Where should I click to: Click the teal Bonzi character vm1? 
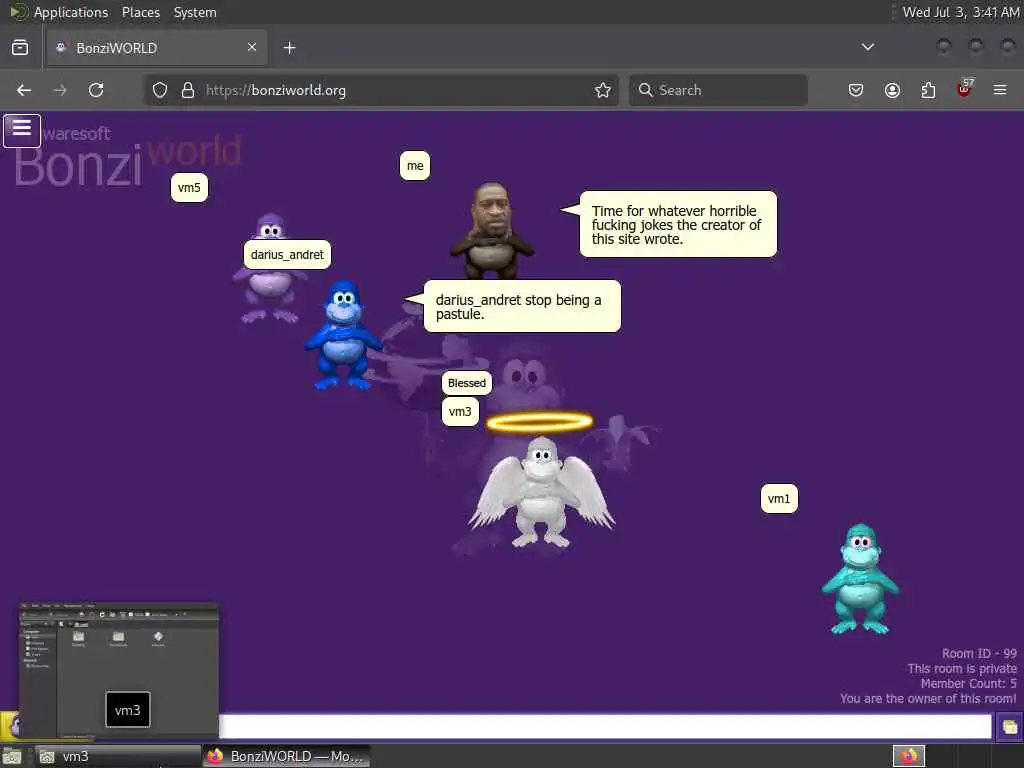click(859, 579)
